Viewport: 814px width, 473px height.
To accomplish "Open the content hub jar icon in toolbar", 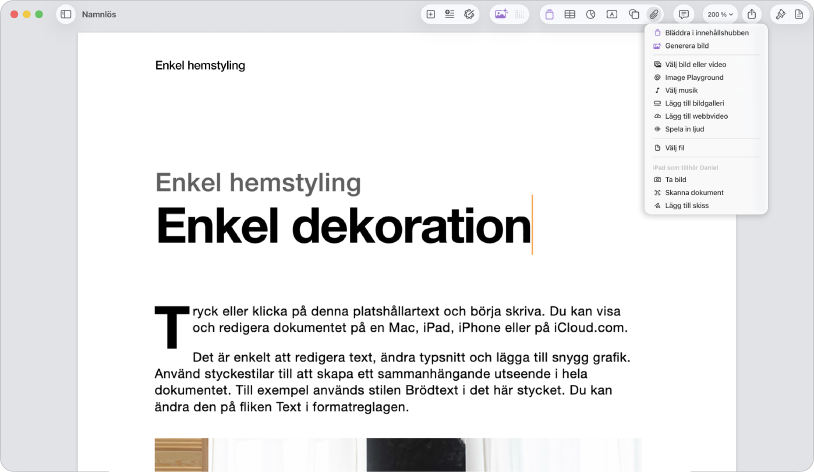I will [549, 15].
